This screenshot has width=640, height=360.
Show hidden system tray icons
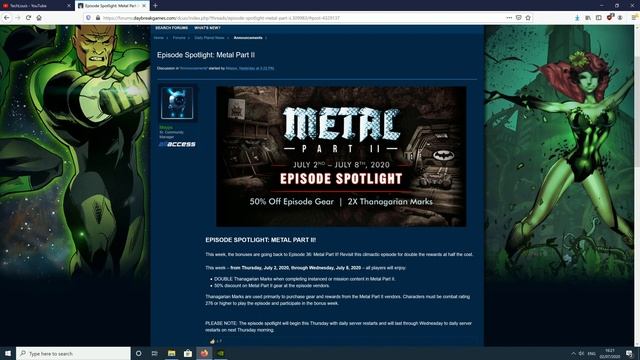tap(573, 353)
